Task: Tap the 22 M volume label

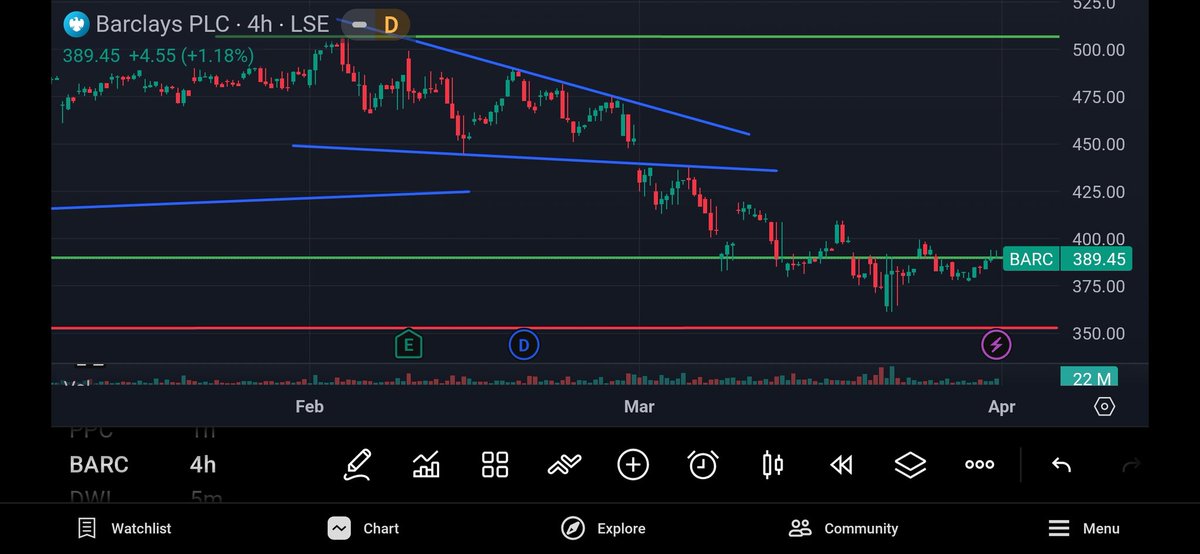Action: tap(1089, 377)
